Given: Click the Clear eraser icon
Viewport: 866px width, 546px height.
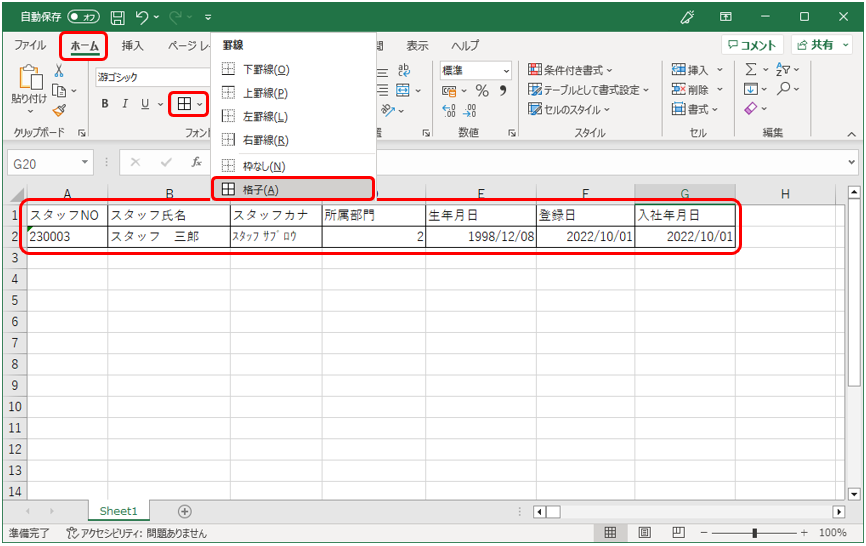Looking at the screenshot, I should pos(751,109).
